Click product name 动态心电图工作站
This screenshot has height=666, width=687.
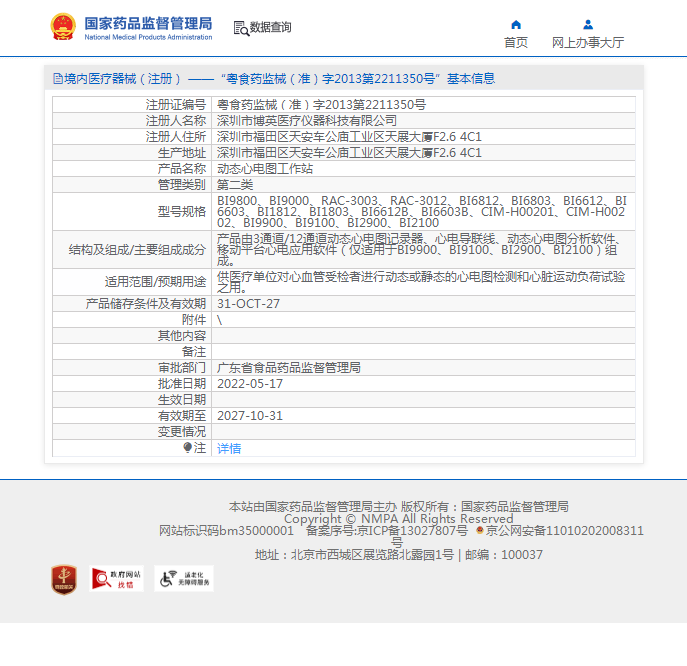point(265,169)
